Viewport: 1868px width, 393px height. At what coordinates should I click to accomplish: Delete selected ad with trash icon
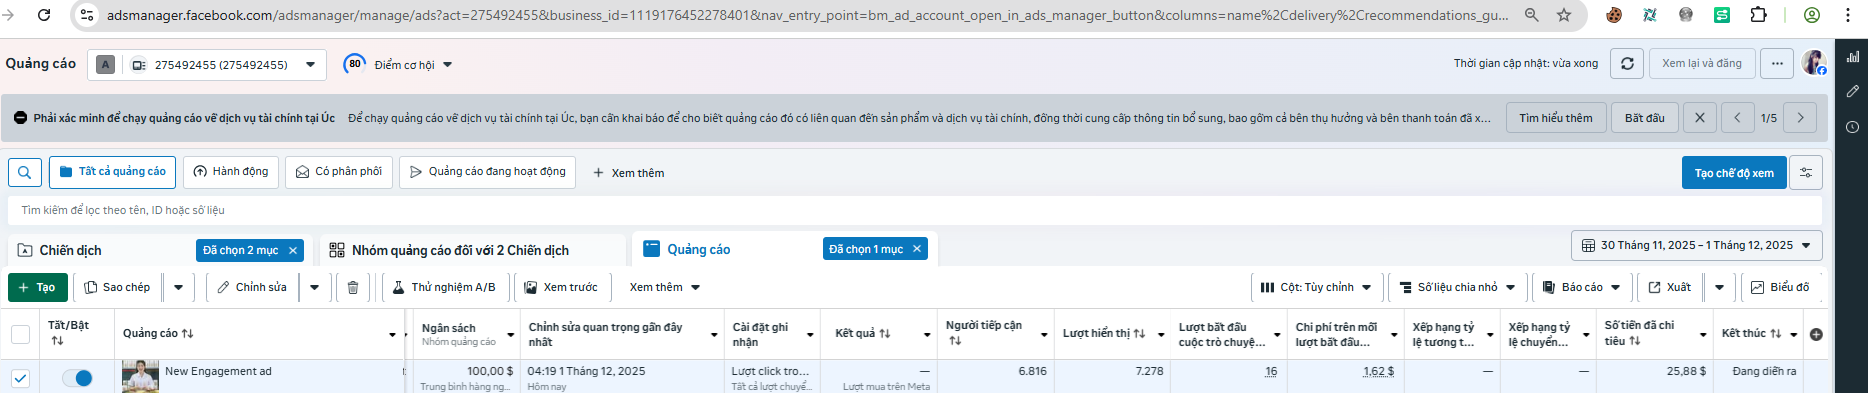coord(353,287)
